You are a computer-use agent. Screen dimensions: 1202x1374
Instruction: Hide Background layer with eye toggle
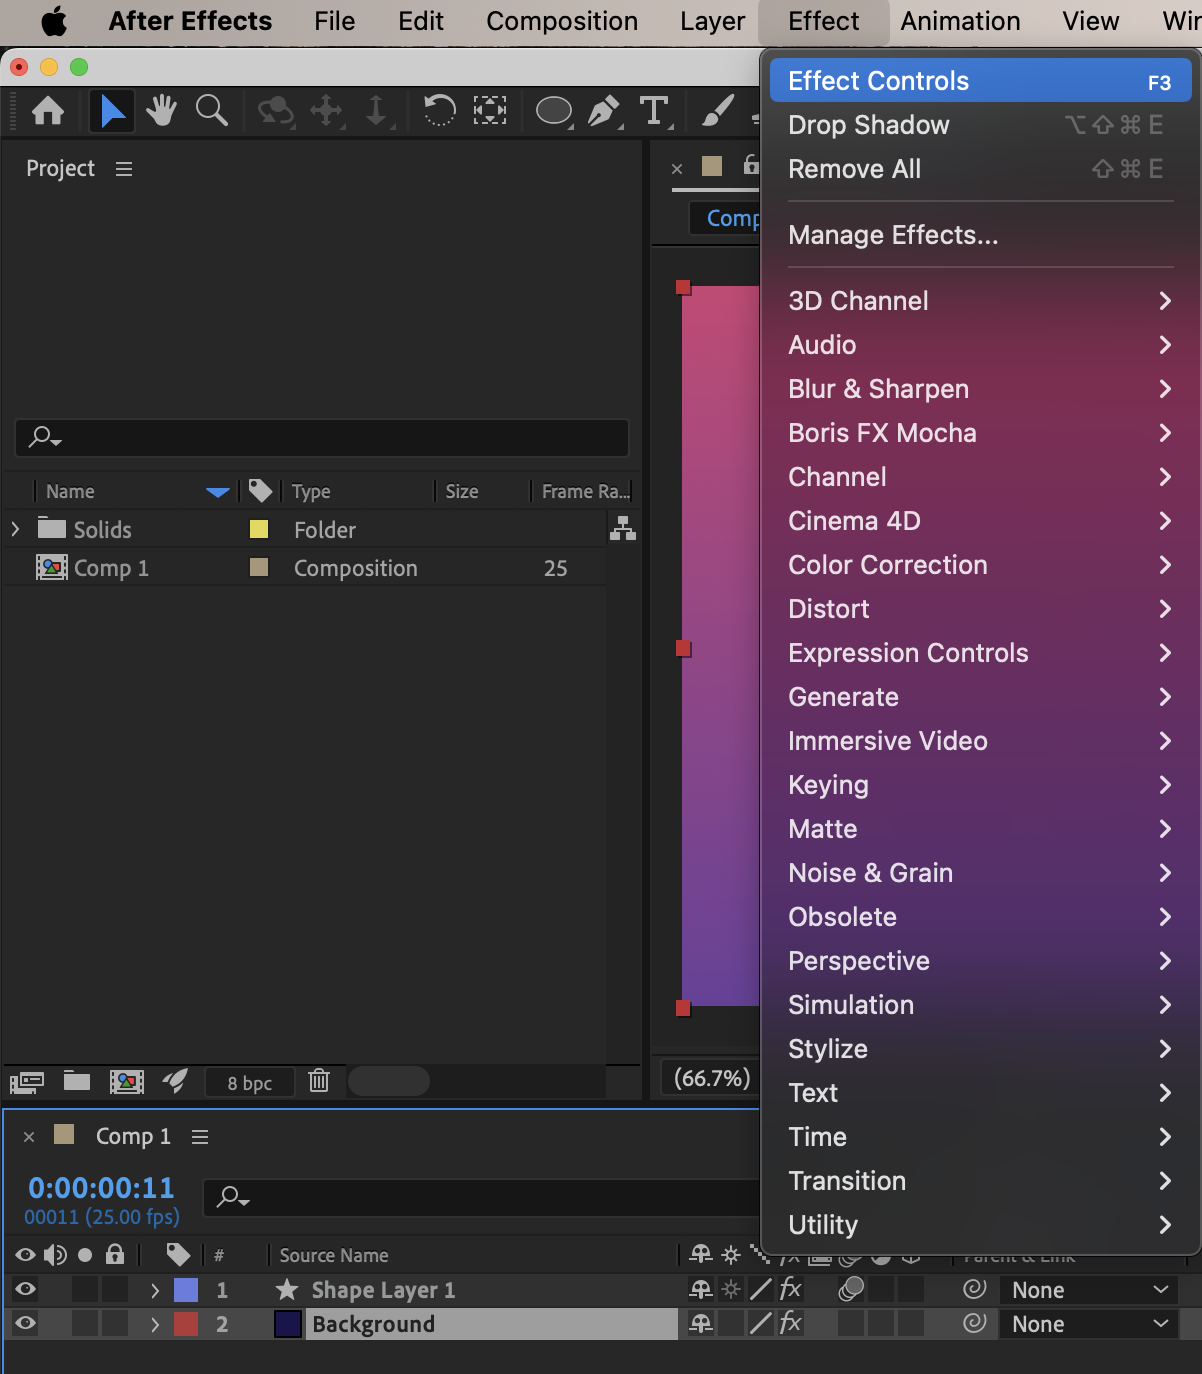[x=25, y=1324]
